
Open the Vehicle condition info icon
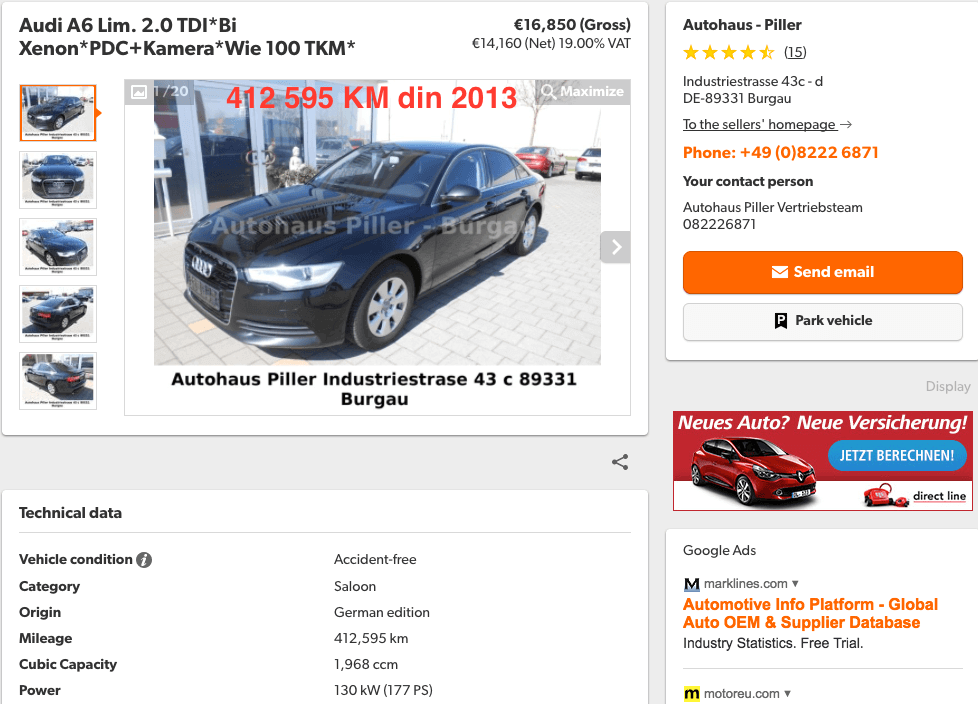[x=144, y=560]
